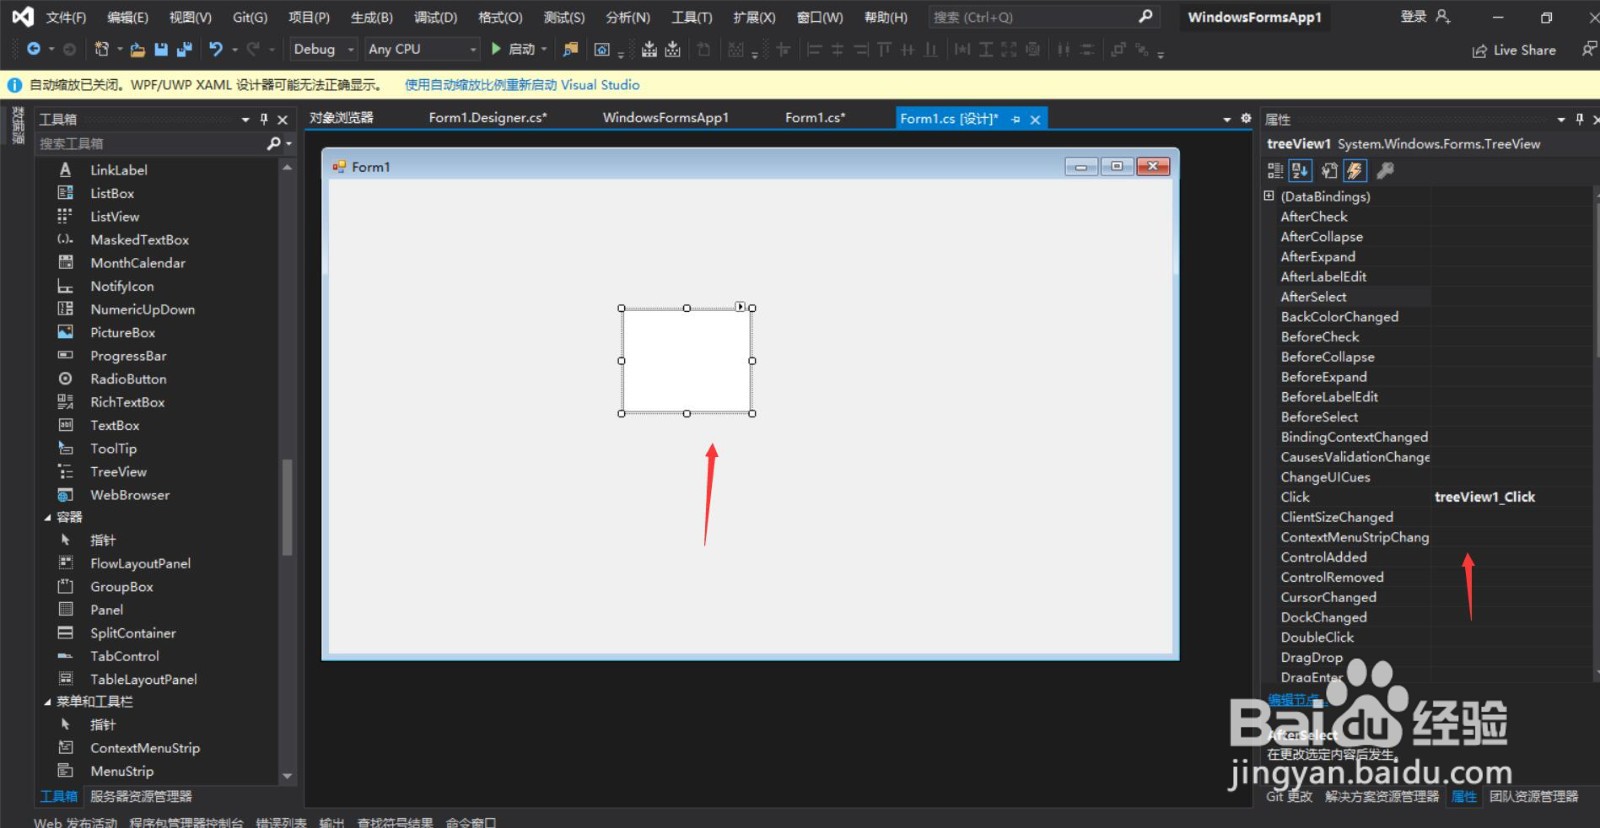Click the Save file toolbar icon
The width and height of the screenshot is (1600, 828).
coord(161,49)
